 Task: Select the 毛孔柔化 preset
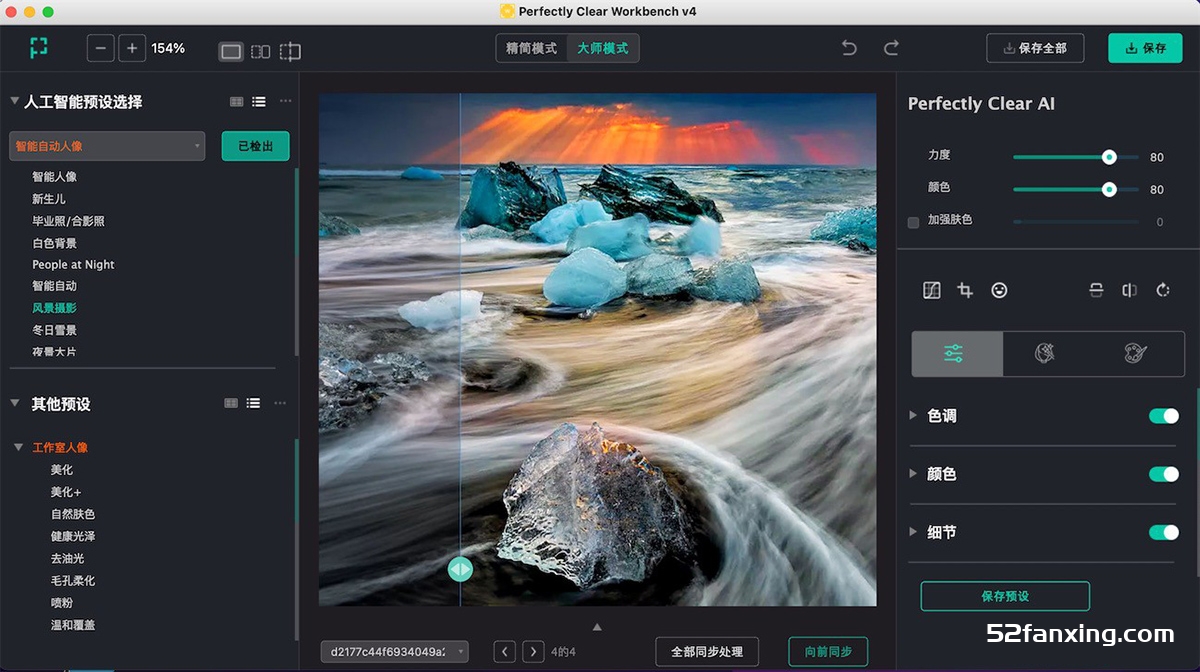click(73, 580)
